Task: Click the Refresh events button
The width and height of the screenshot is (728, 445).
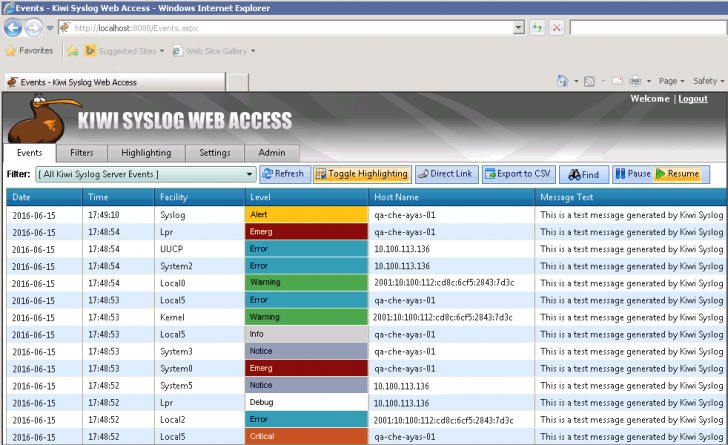Action: point(285,174)
